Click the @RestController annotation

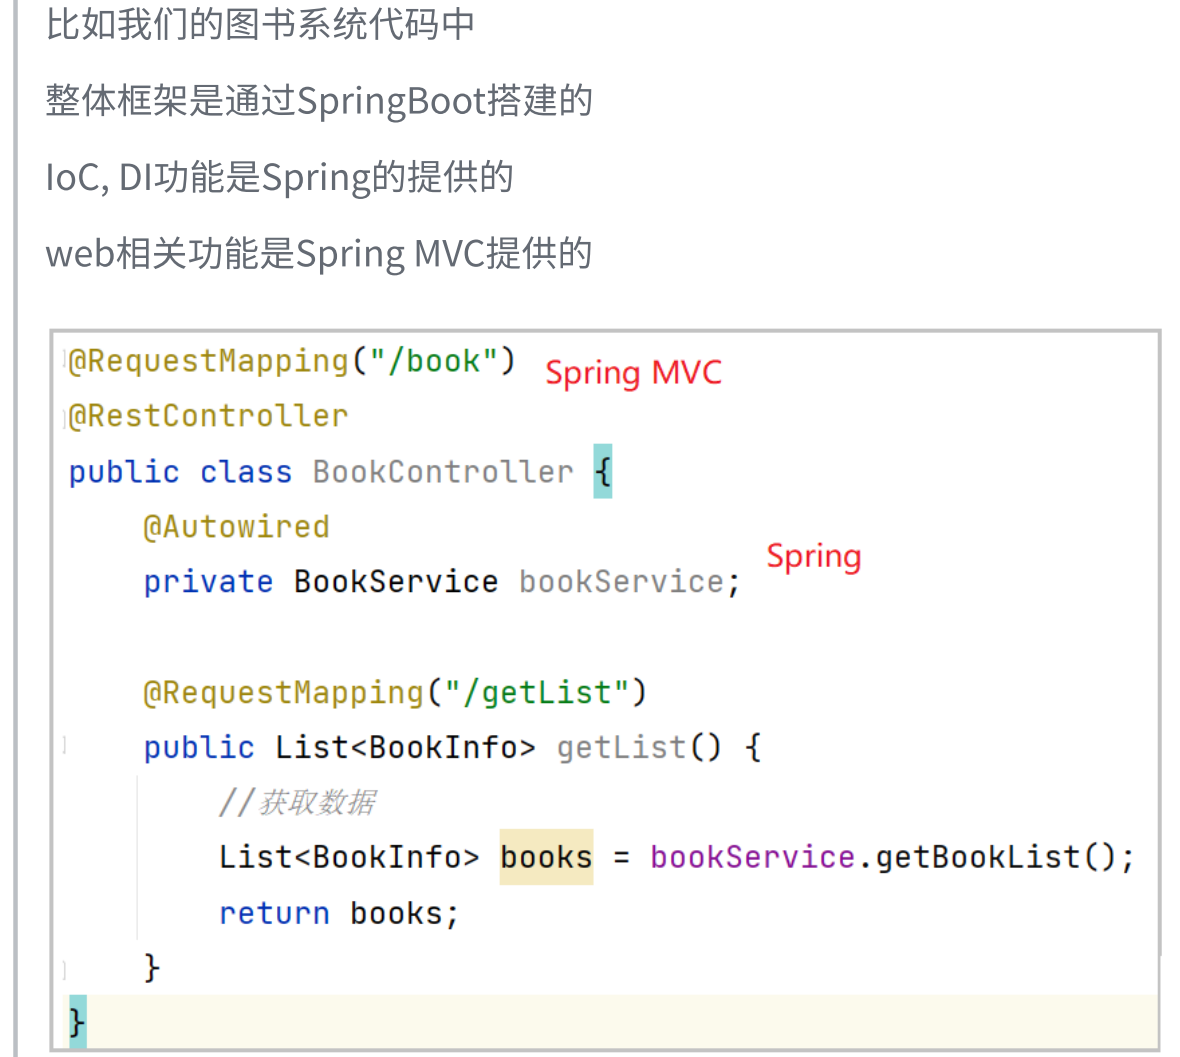(x=208, y=416)
